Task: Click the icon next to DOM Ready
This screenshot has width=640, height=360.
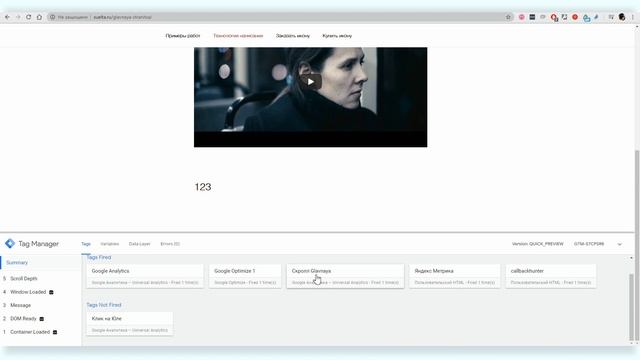Action: tap(42, 319)
